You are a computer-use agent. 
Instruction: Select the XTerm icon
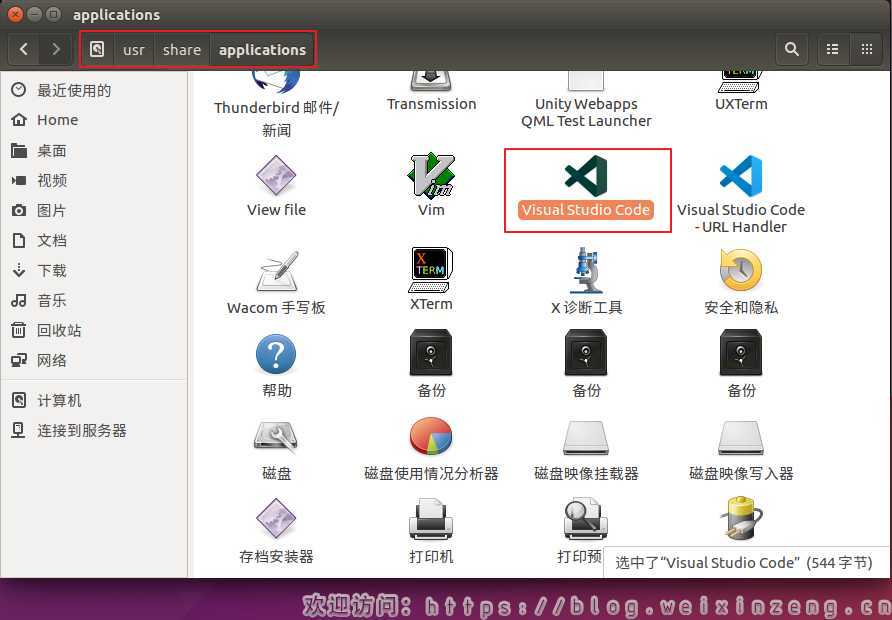coord(431,270)
